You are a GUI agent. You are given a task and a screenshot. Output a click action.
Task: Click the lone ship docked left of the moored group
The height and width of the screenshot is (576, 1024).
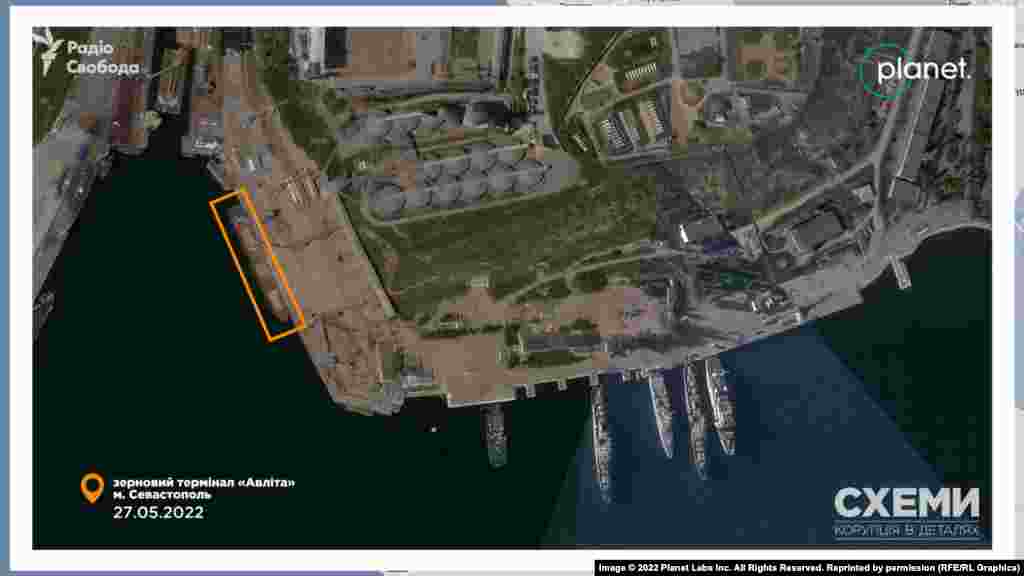pos(496,435)
